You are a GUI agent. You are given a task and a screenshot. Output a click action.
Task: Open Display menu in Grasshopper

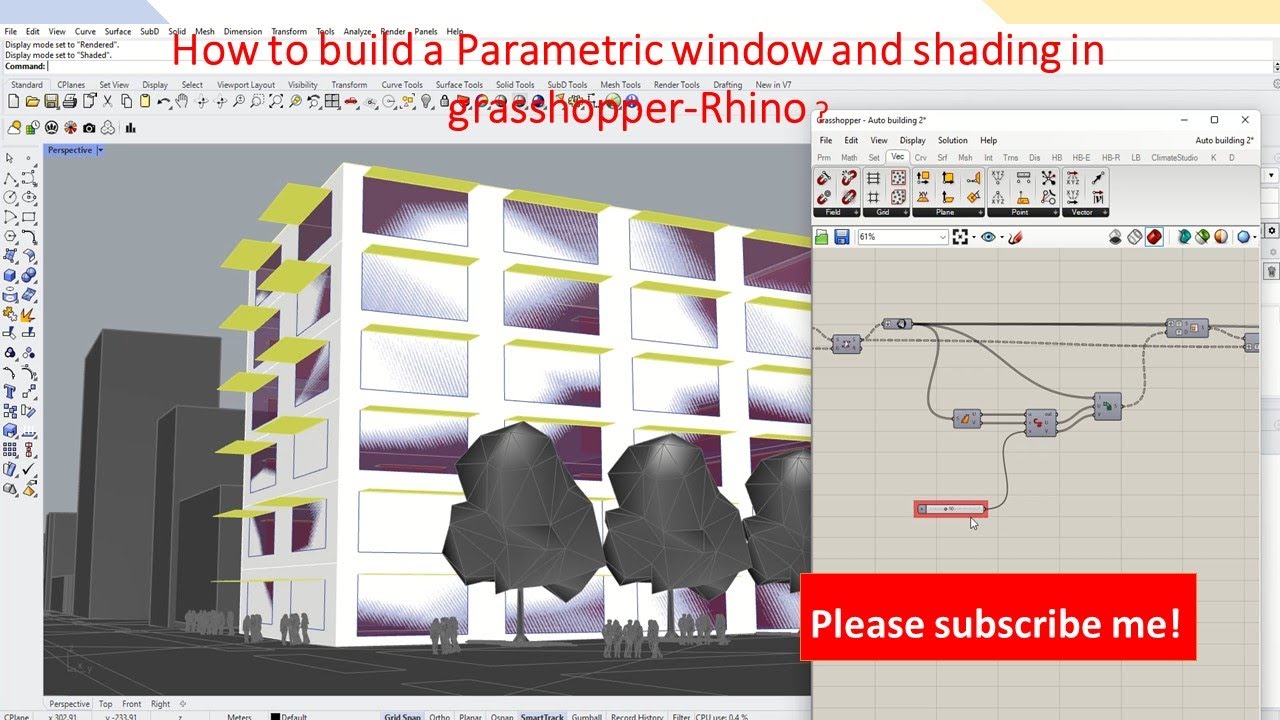(x=912, y=140)
